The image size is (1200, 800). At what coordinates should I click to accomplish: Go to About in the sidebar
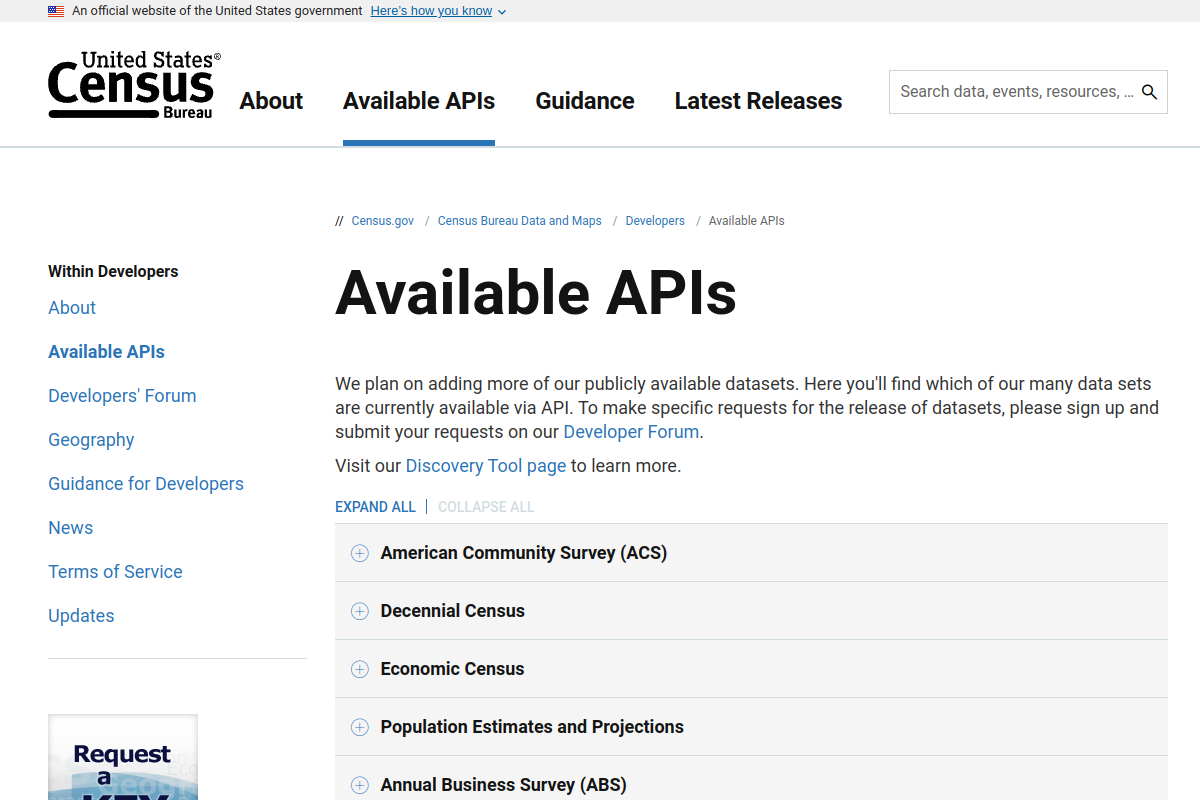[72, 308]
